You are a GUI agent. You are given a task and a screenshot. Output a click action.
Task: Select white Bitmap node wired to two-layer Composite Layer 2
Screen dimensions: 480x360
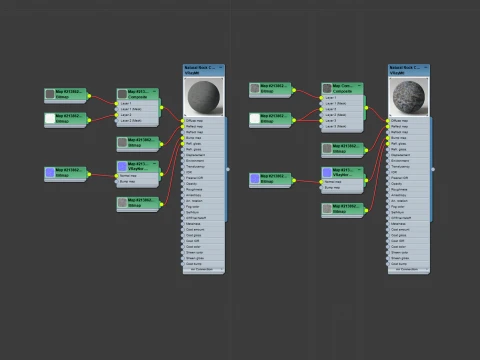pos(65,119)
